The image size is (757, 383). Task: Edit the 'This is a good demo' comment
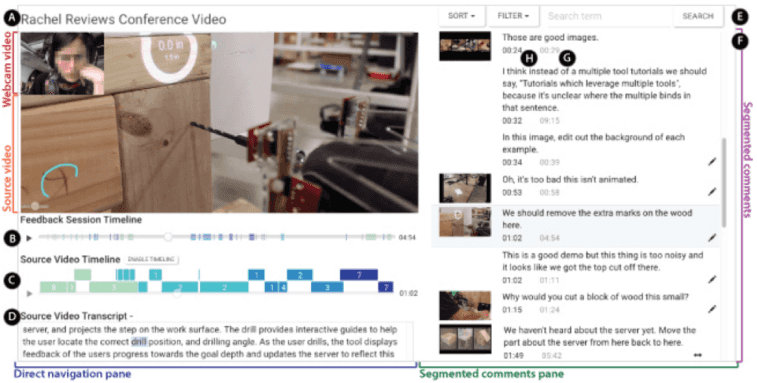[712, 279]
